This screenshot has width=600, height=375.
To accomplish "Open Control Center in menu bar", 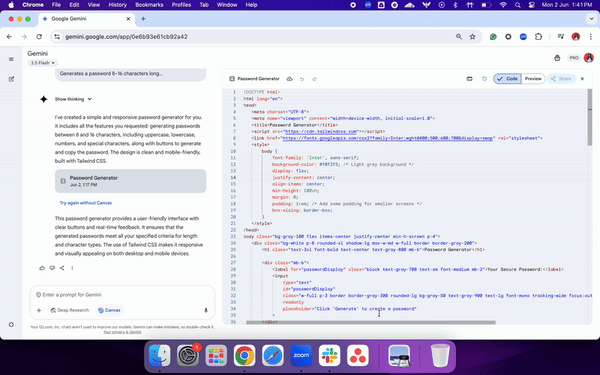I will 532,5.
